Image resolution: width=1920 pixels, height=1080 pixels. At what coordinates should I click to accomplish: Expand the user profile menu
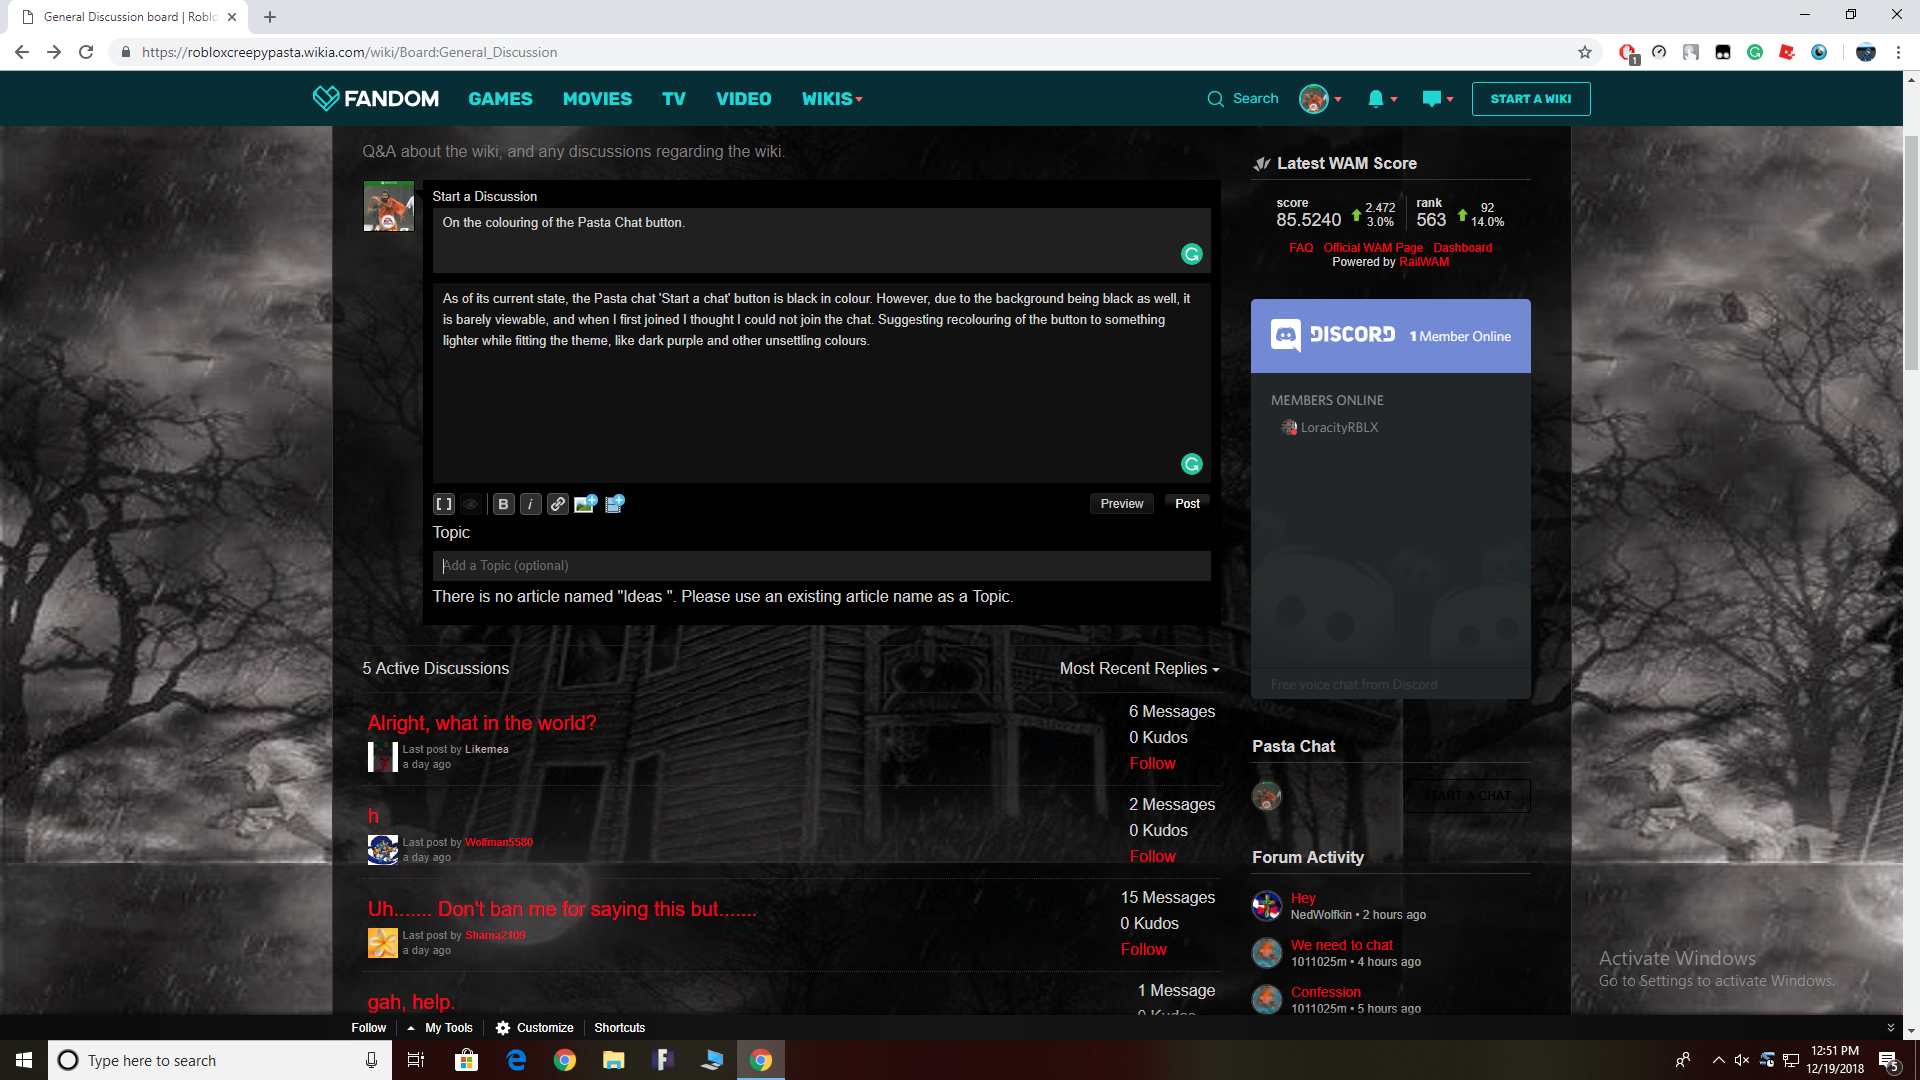1320,98
